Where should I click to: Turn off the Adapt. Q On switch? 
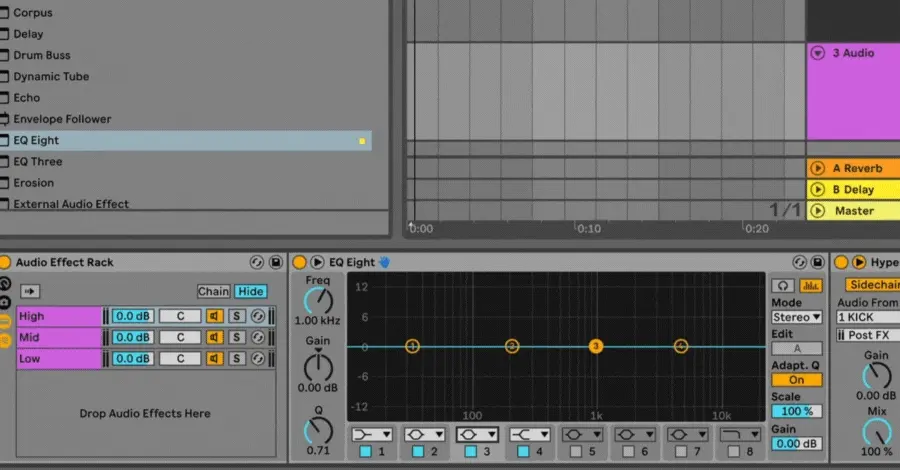(x=797, y=380)
